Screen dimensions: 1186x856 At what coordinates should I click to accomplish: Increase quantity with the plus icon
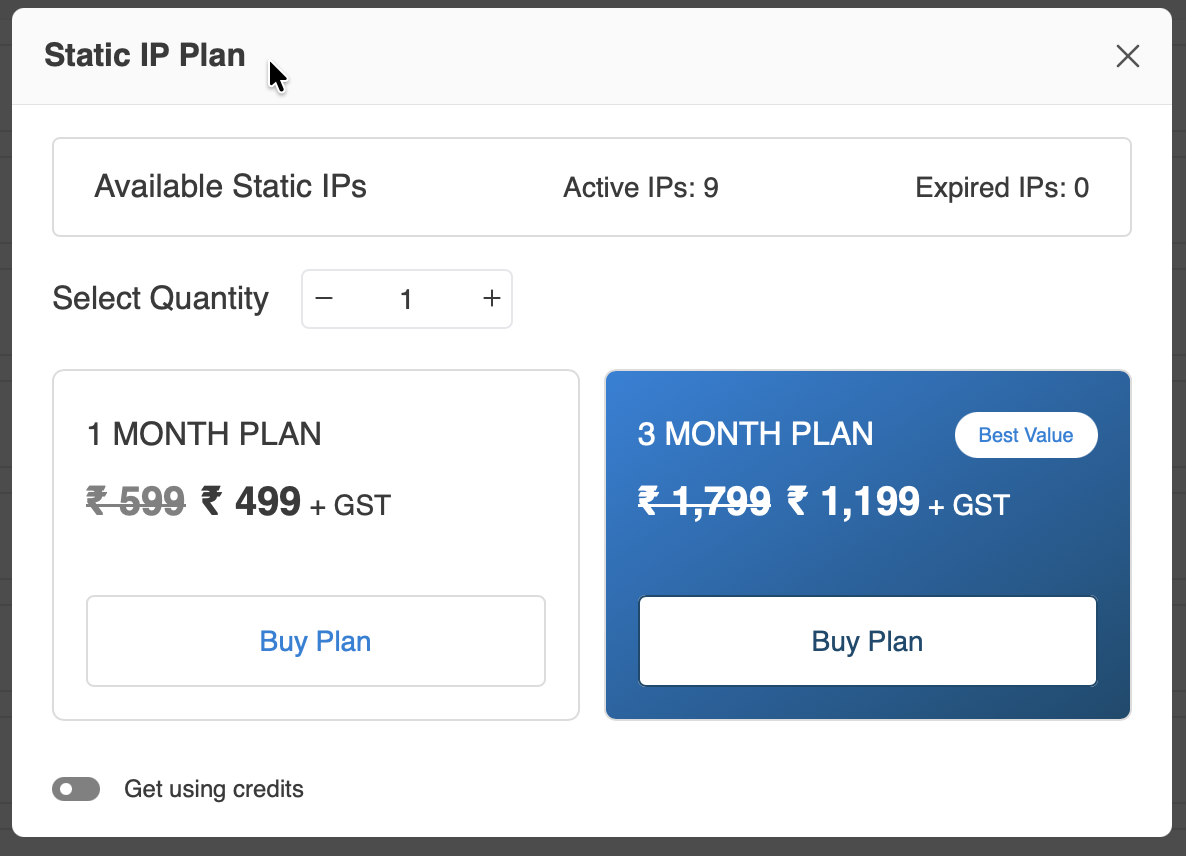click(x=491, y=299)
